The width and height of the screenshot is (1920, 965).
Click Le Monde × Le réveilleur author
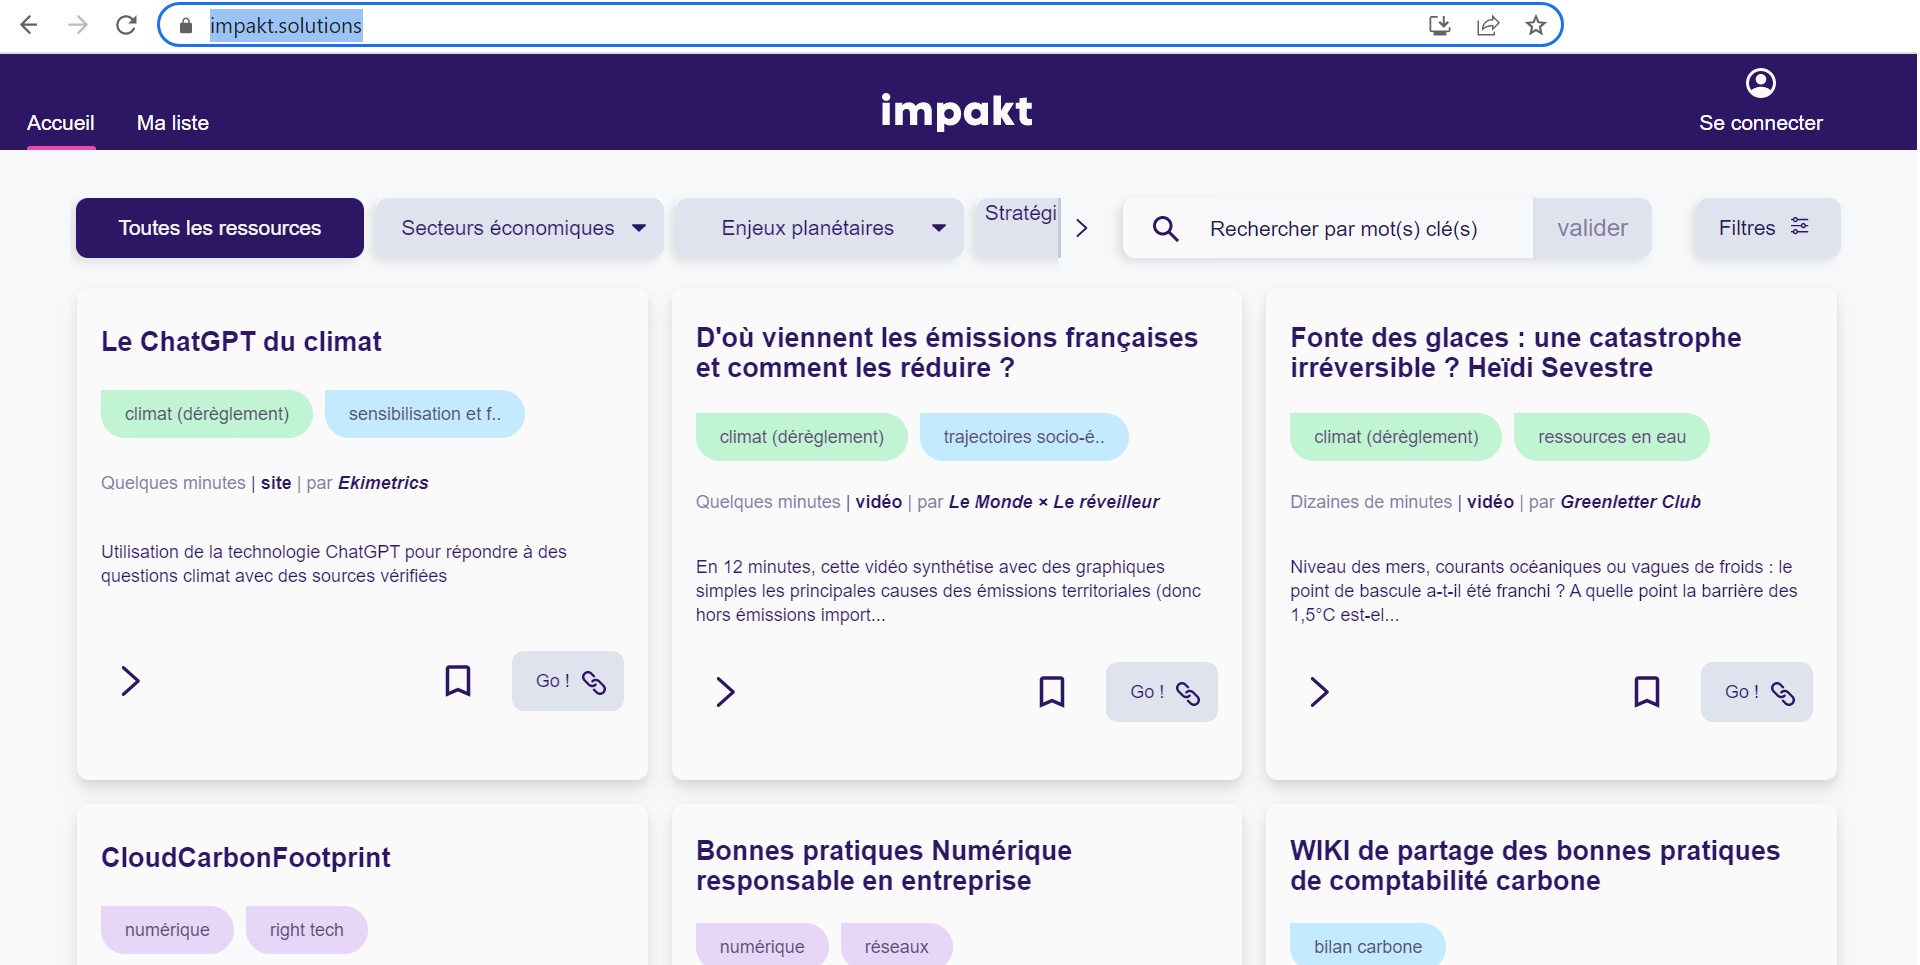coord(1054,502)
